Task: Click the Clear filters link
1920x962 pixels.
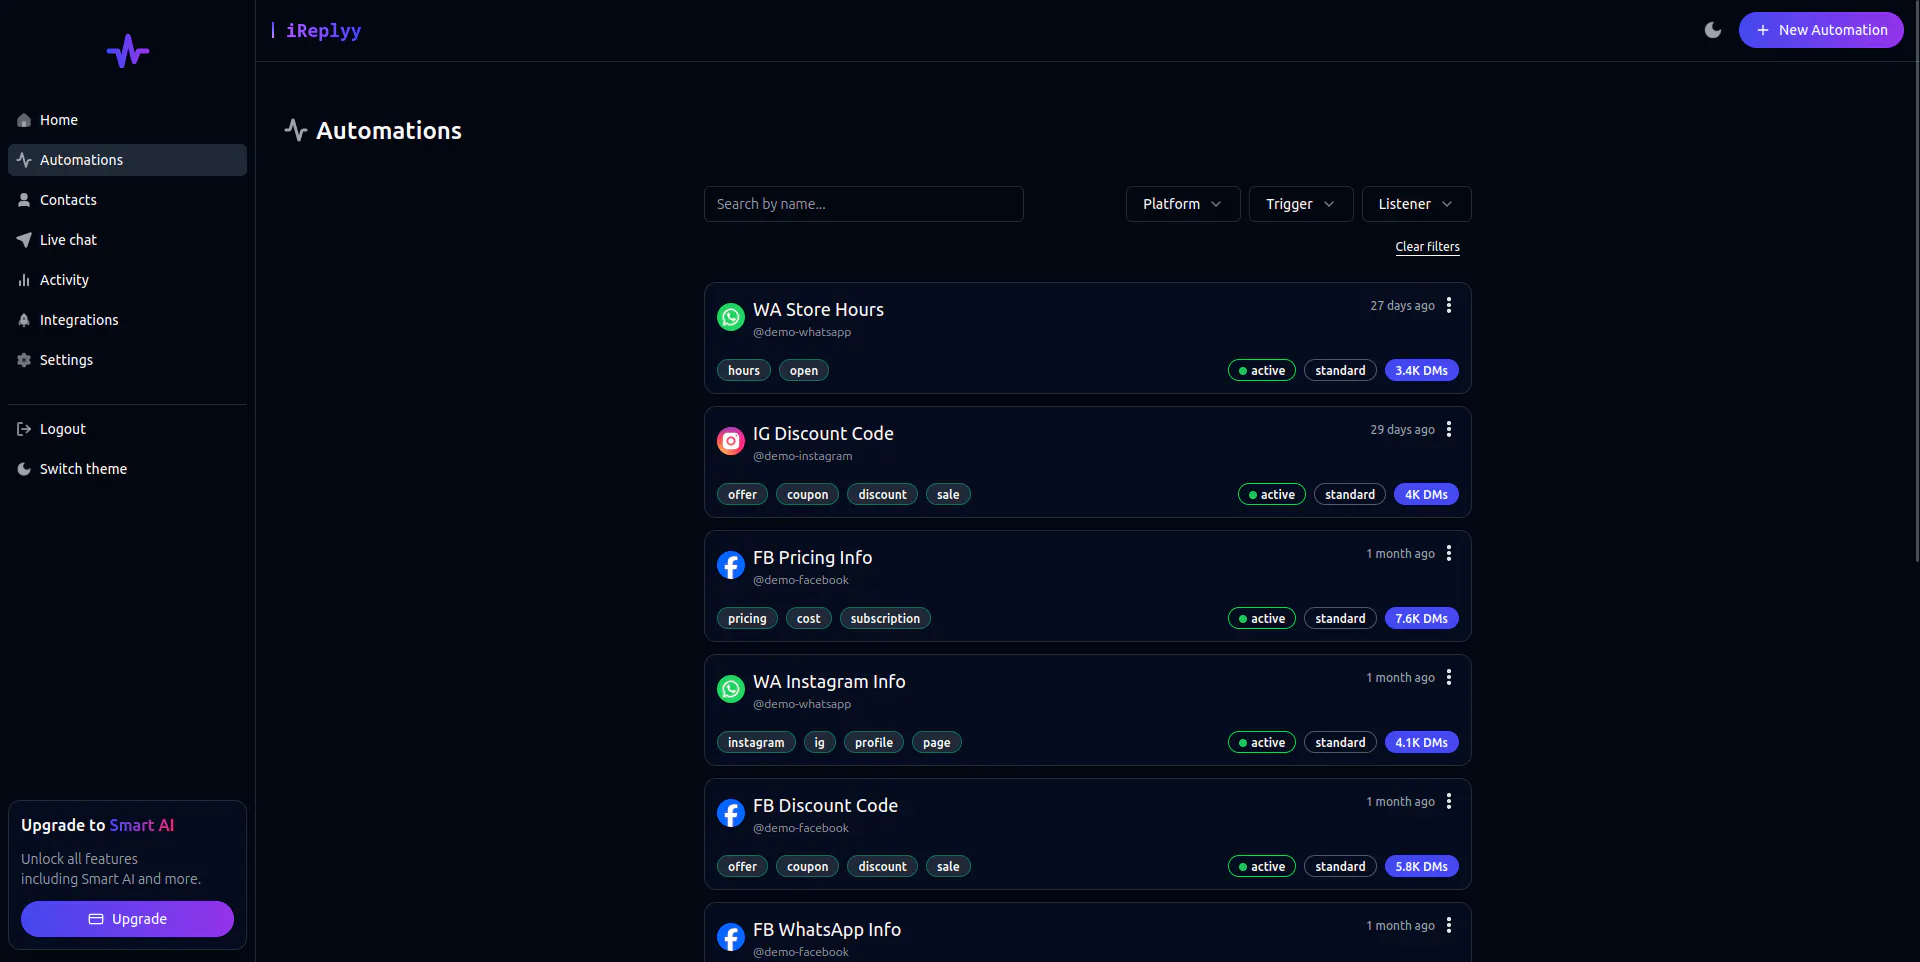Action: pyautogui.click(x=1427, y=247)
